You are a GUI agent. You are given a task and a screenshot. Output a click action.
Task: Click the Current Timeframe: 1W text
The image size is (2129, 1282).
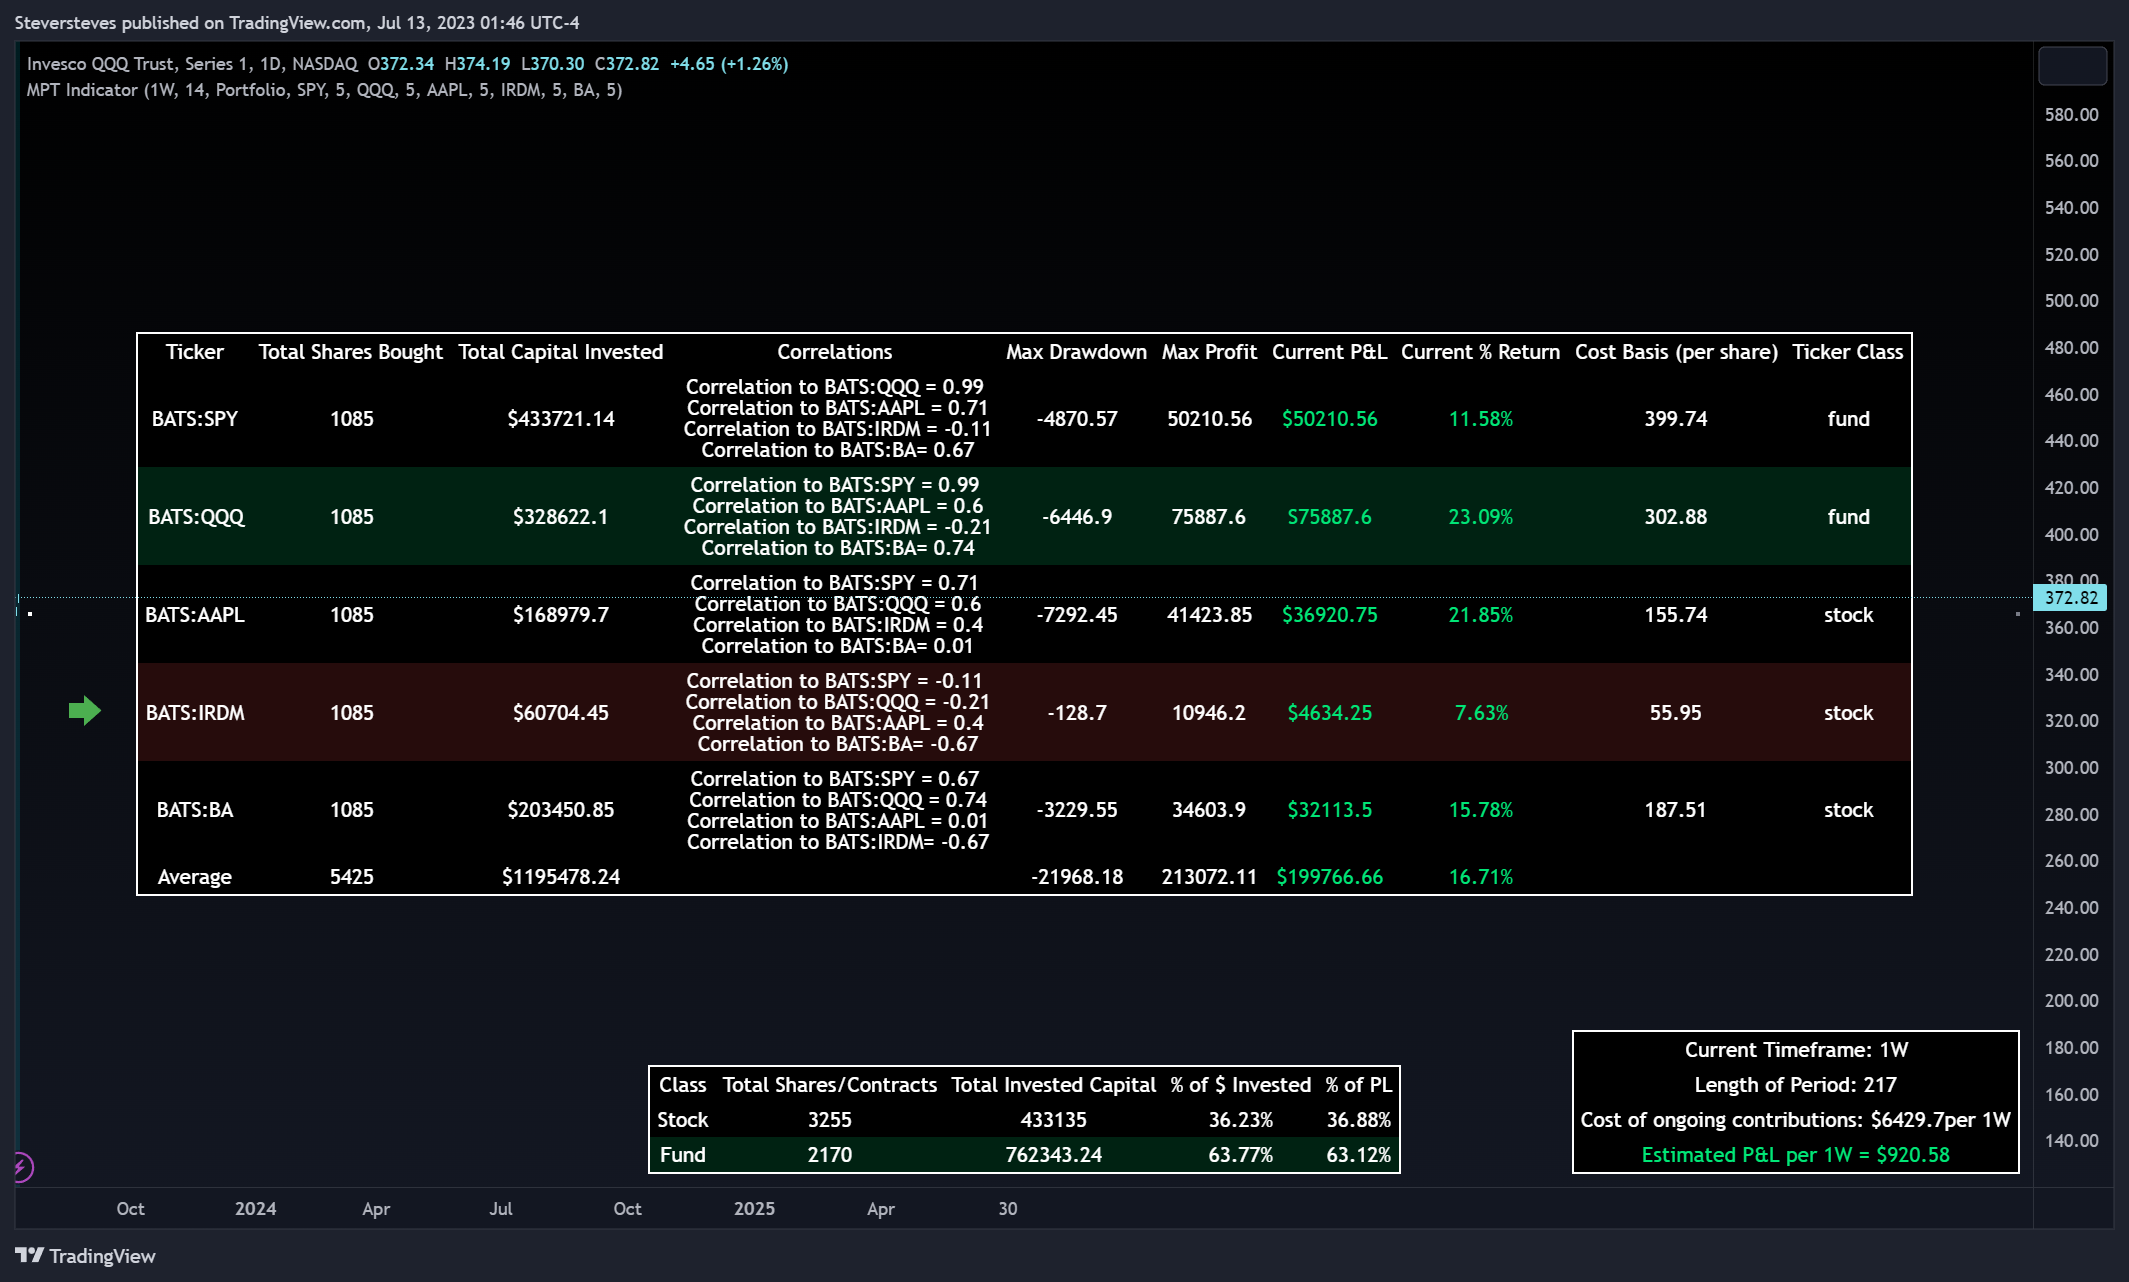click(1797, 1050)
